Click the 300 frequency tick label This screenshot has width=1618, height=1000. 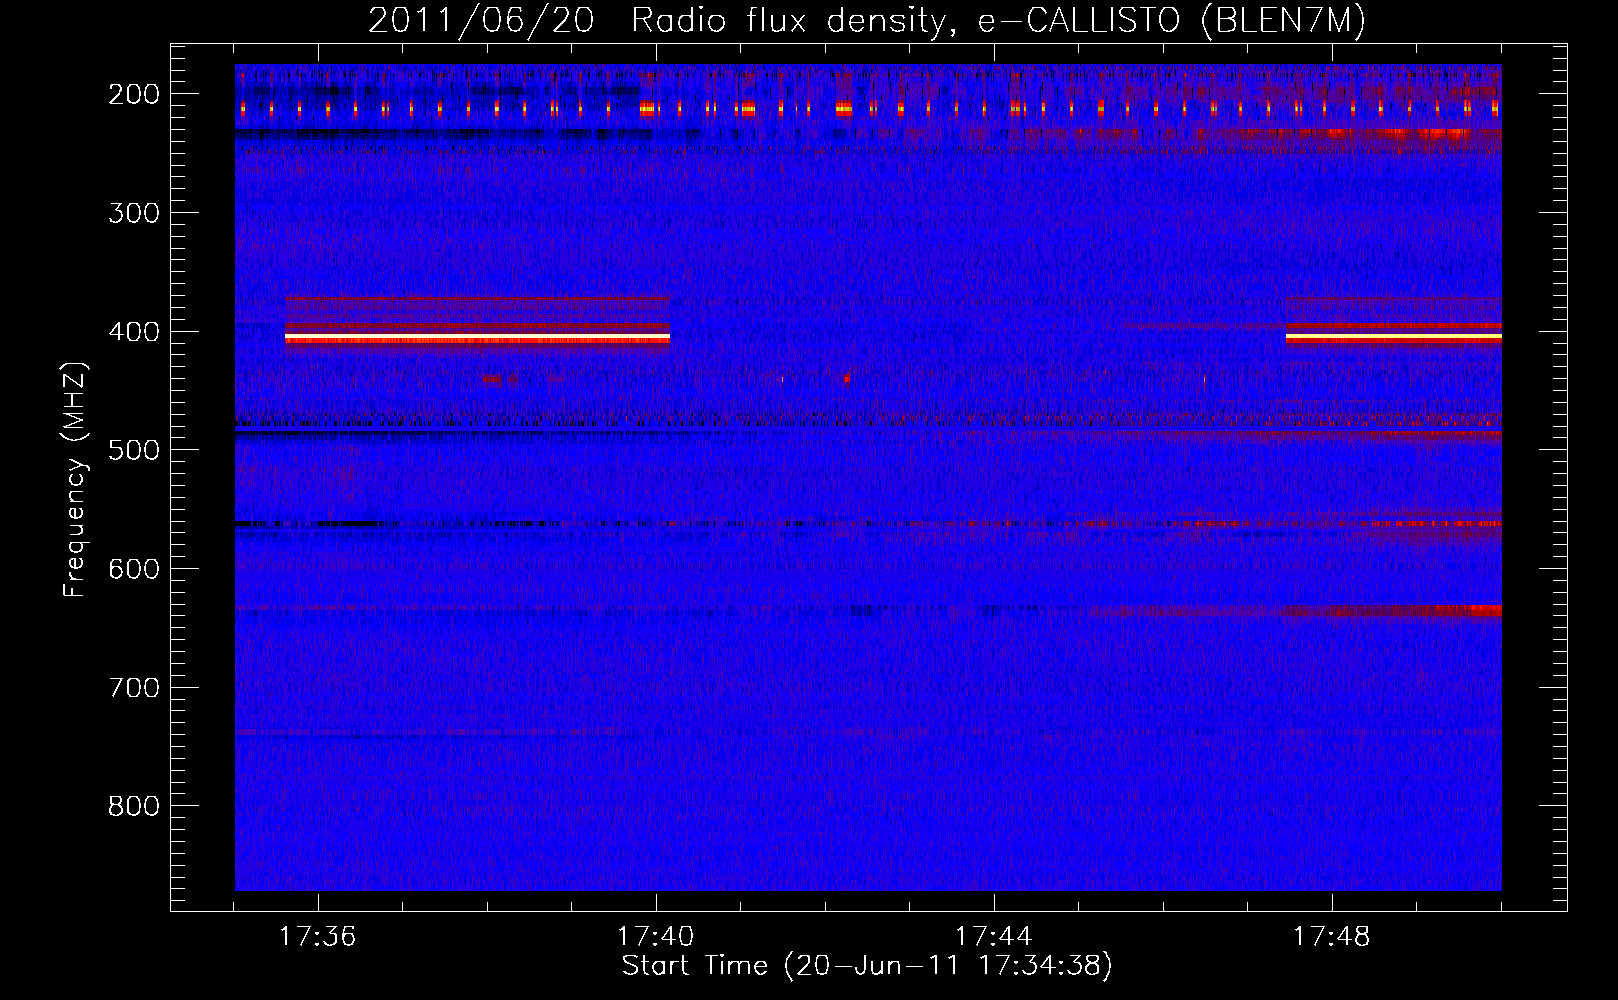pos(134,213)
